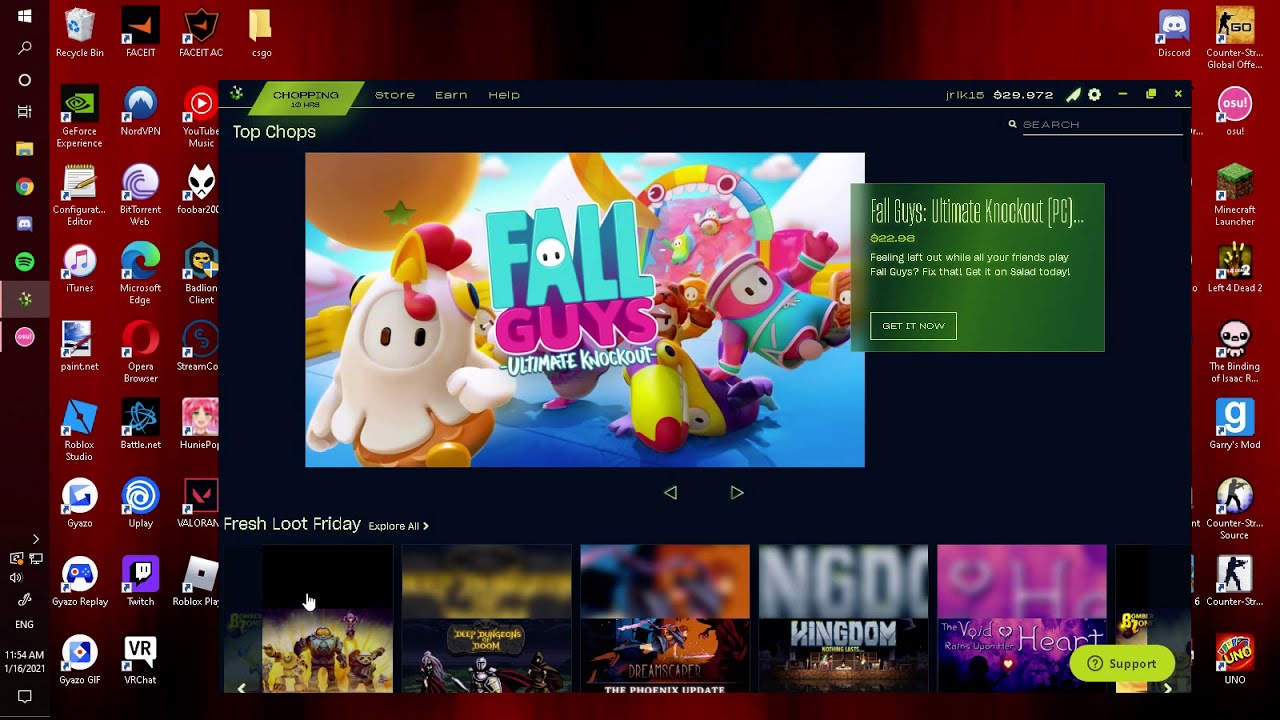Click the GET IT NOW button
Viewport: 1280px width, 720px height.
click(913, 326)
